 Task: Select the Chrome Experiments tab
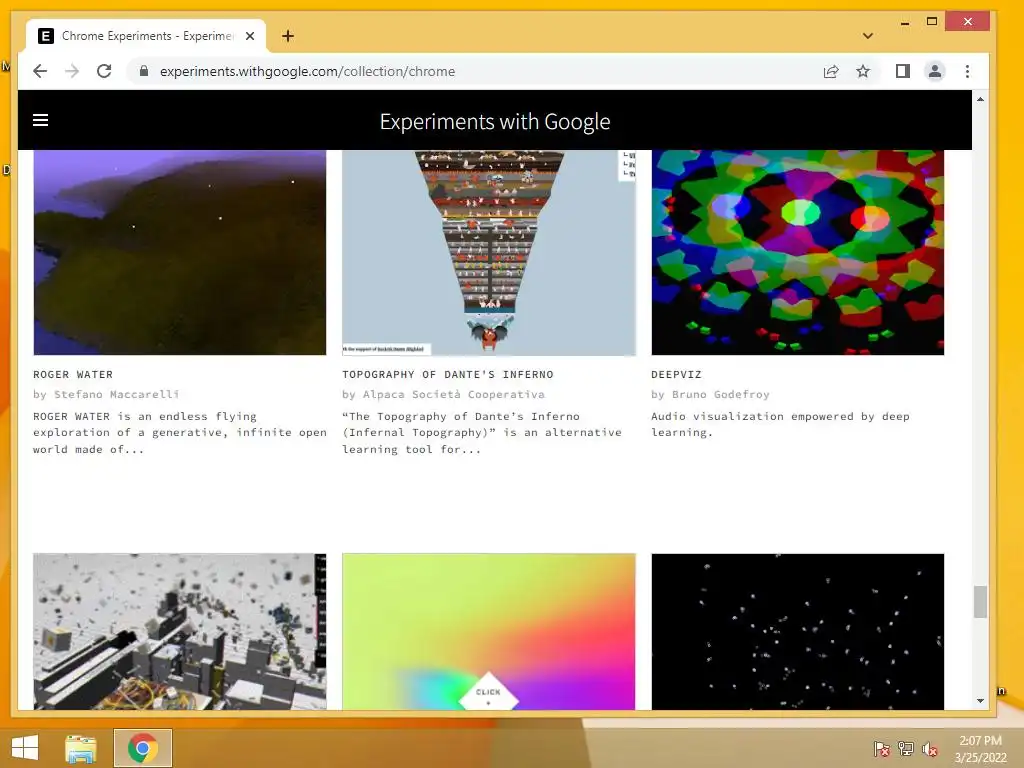click(146, 36)
